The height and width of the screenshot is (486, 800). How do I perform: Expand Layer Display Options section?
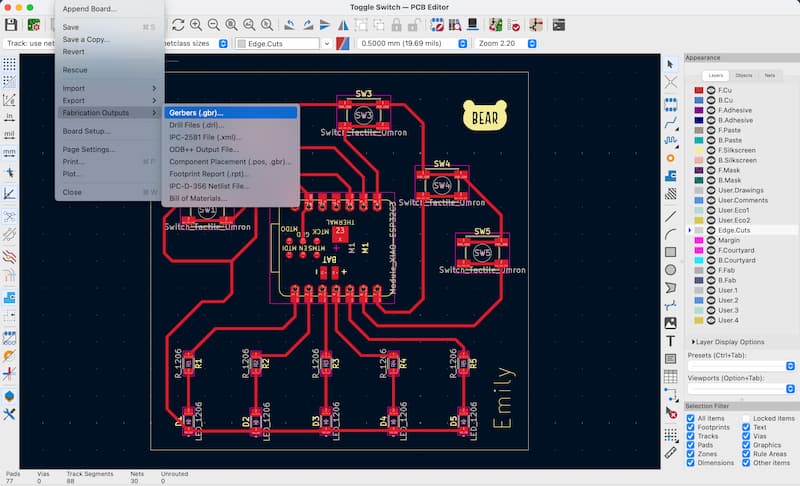tap(695, 342)
